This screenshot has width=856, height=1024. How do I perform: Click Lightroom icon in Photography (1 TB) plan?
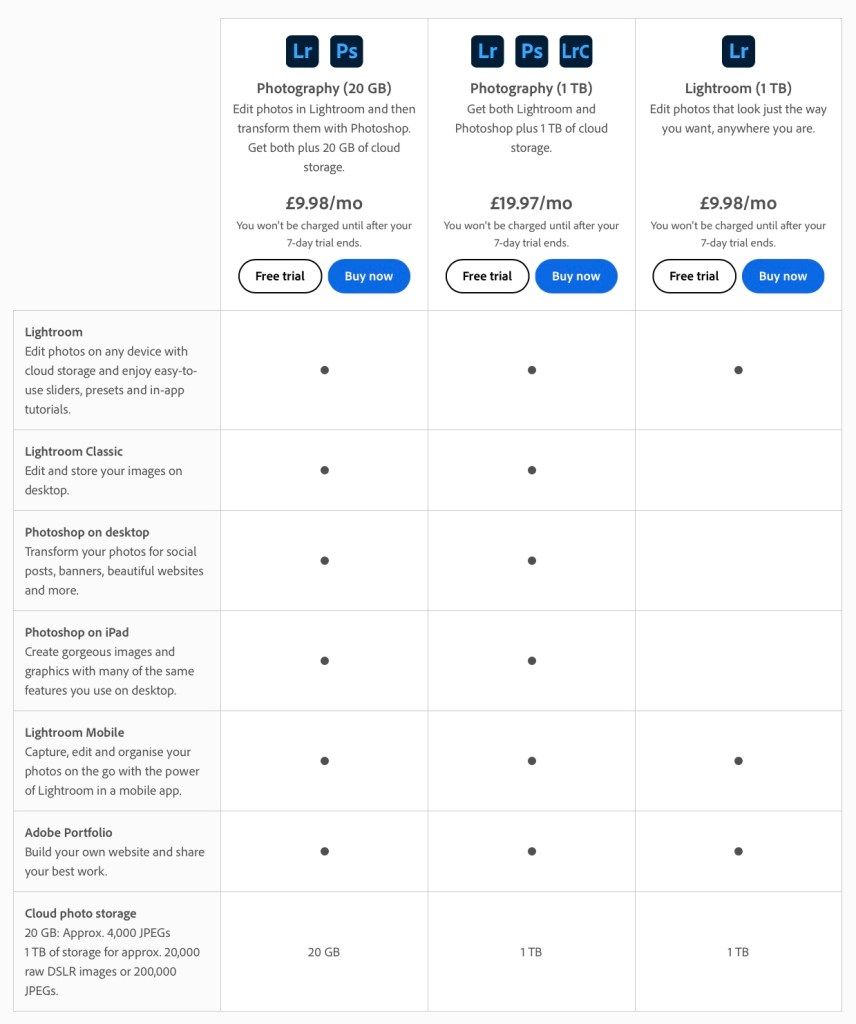click(x=488, y=51)
